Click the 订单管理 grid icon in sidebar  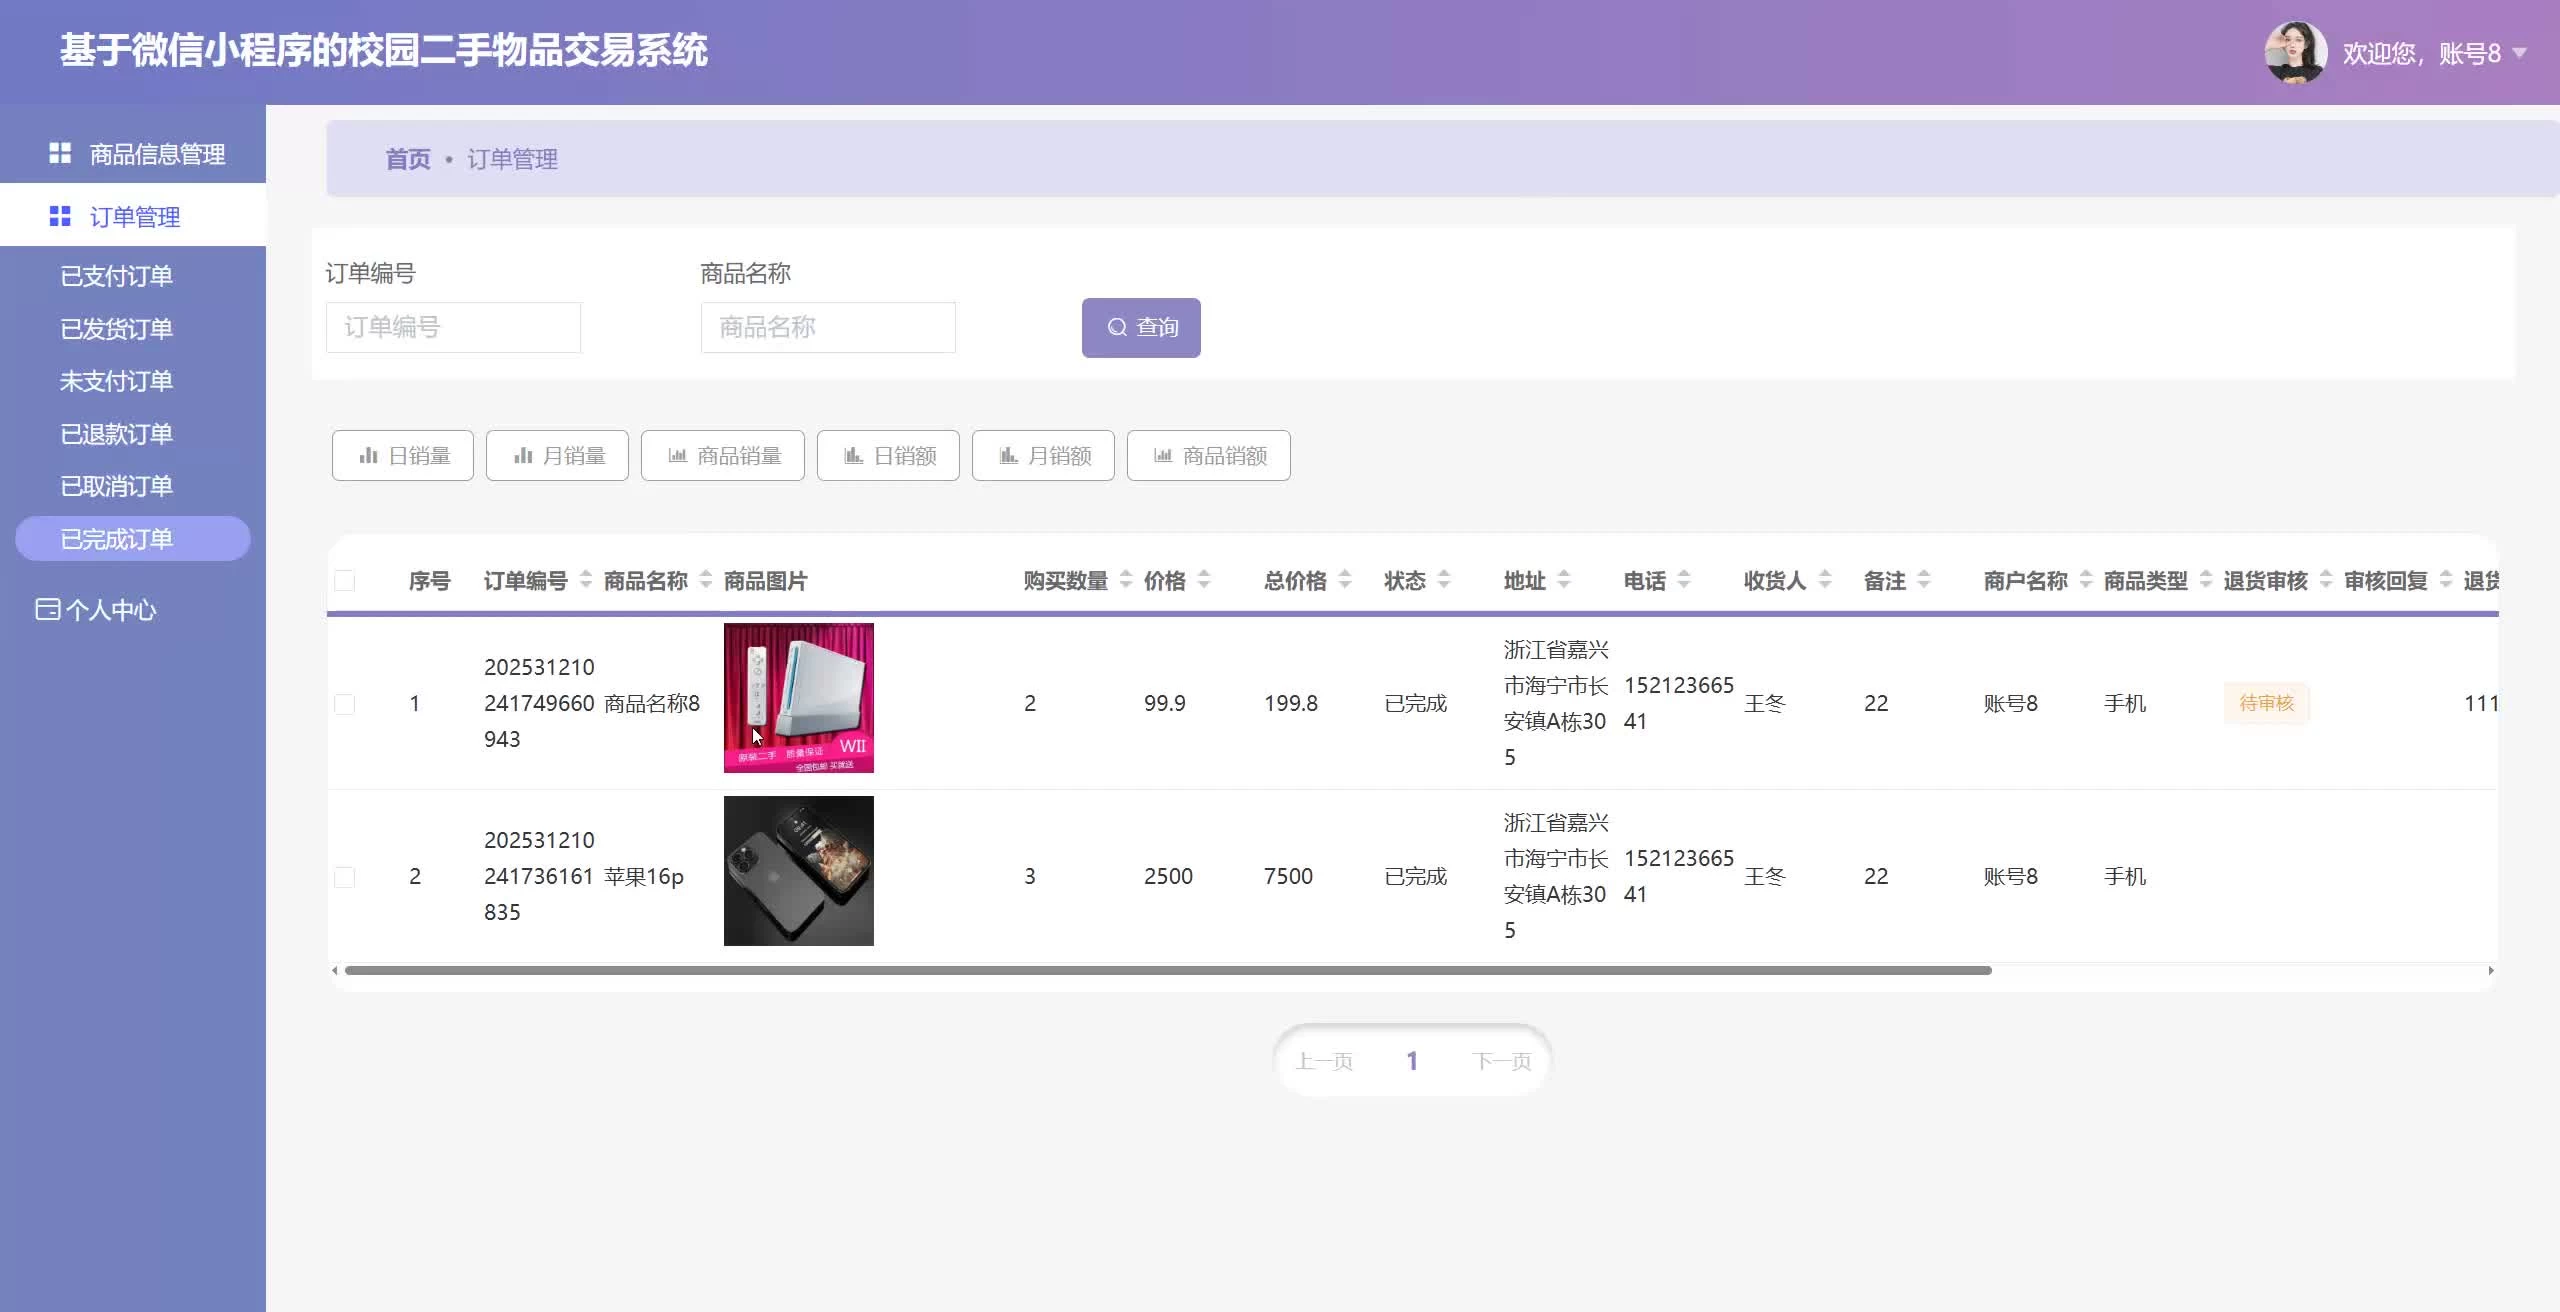coord(60,216)
